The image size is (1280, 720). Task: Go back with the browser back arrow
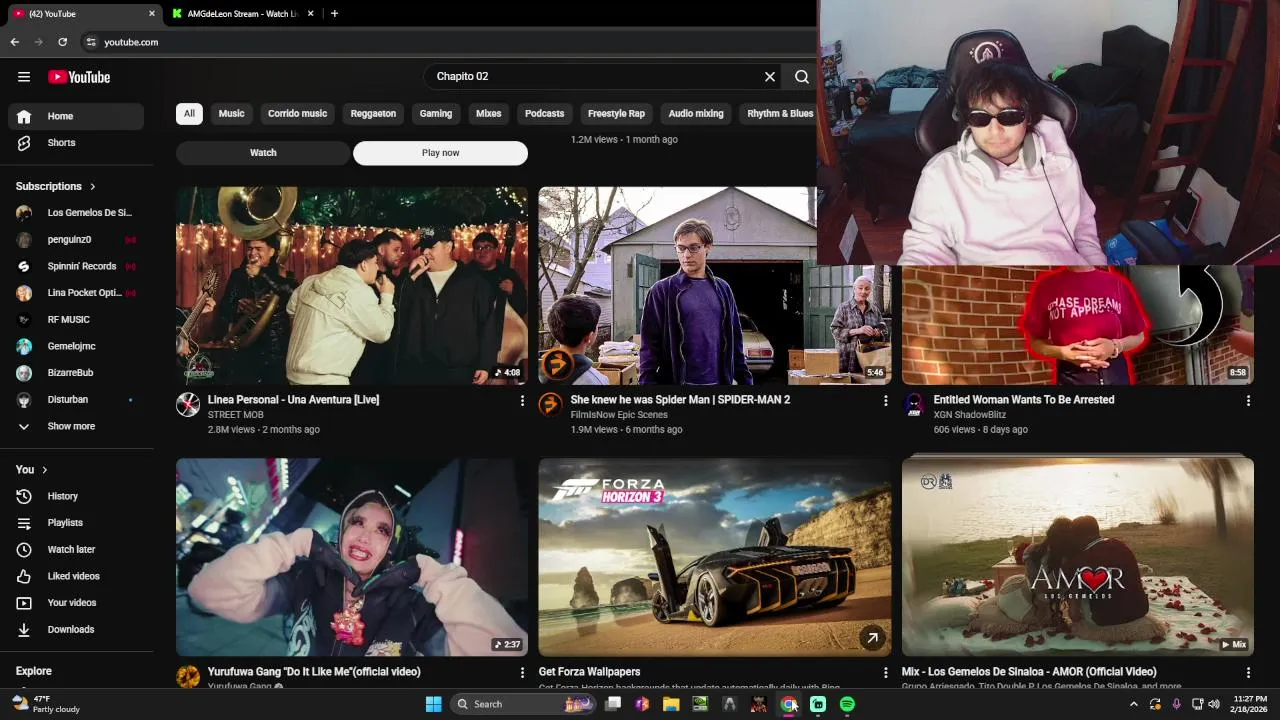14,42
